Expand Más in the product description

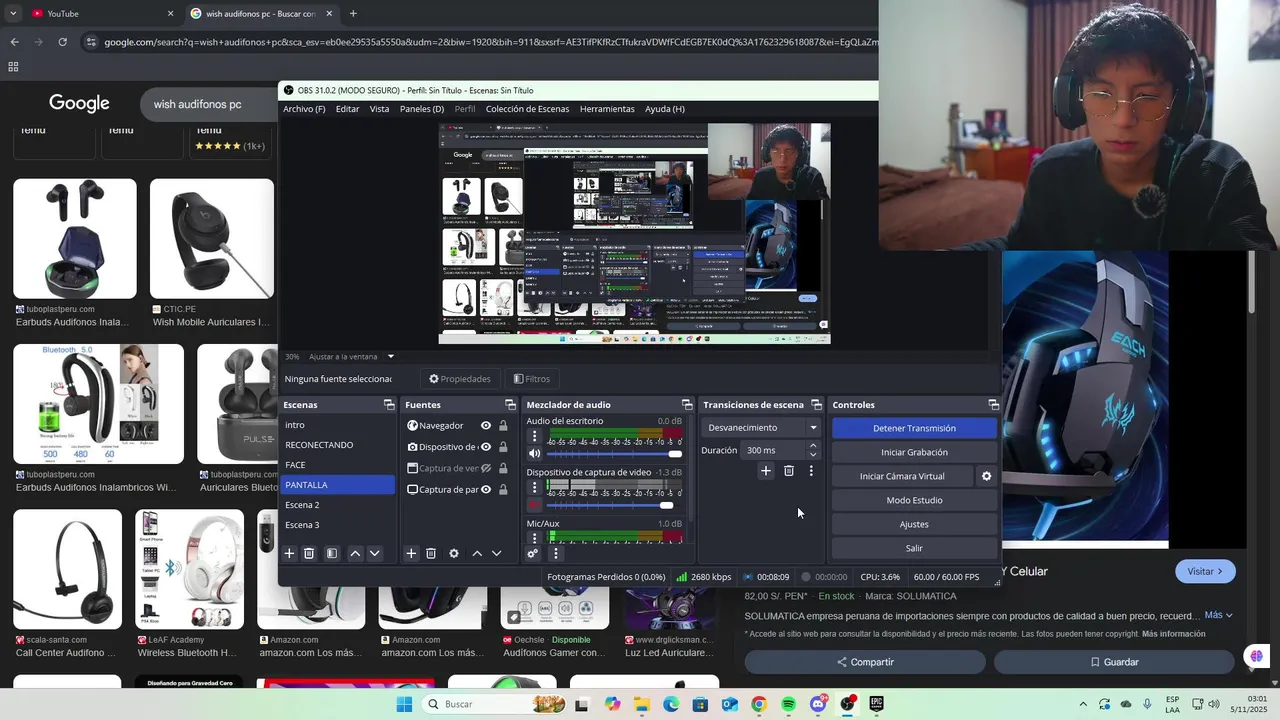click(x=1218, y=615)
